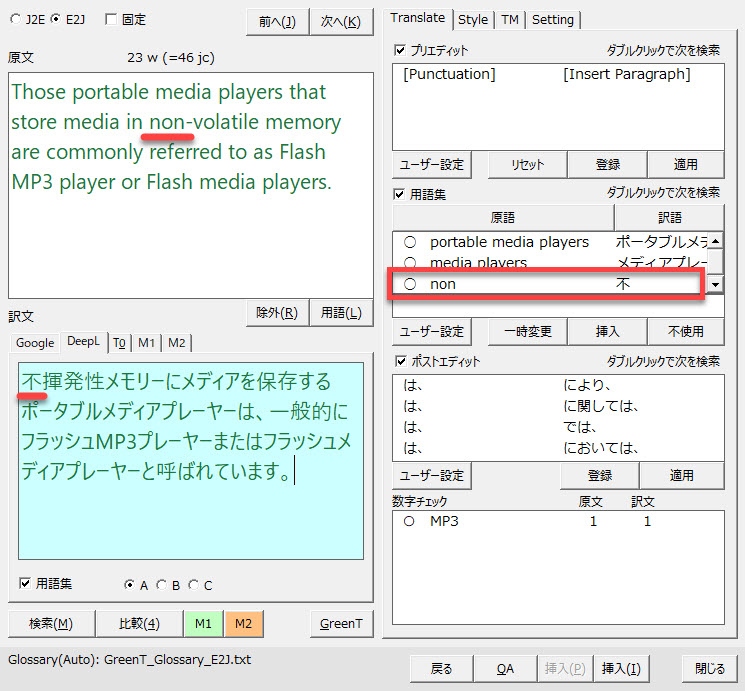
Task: Switch to the Style tab
Action: [473, 19]
